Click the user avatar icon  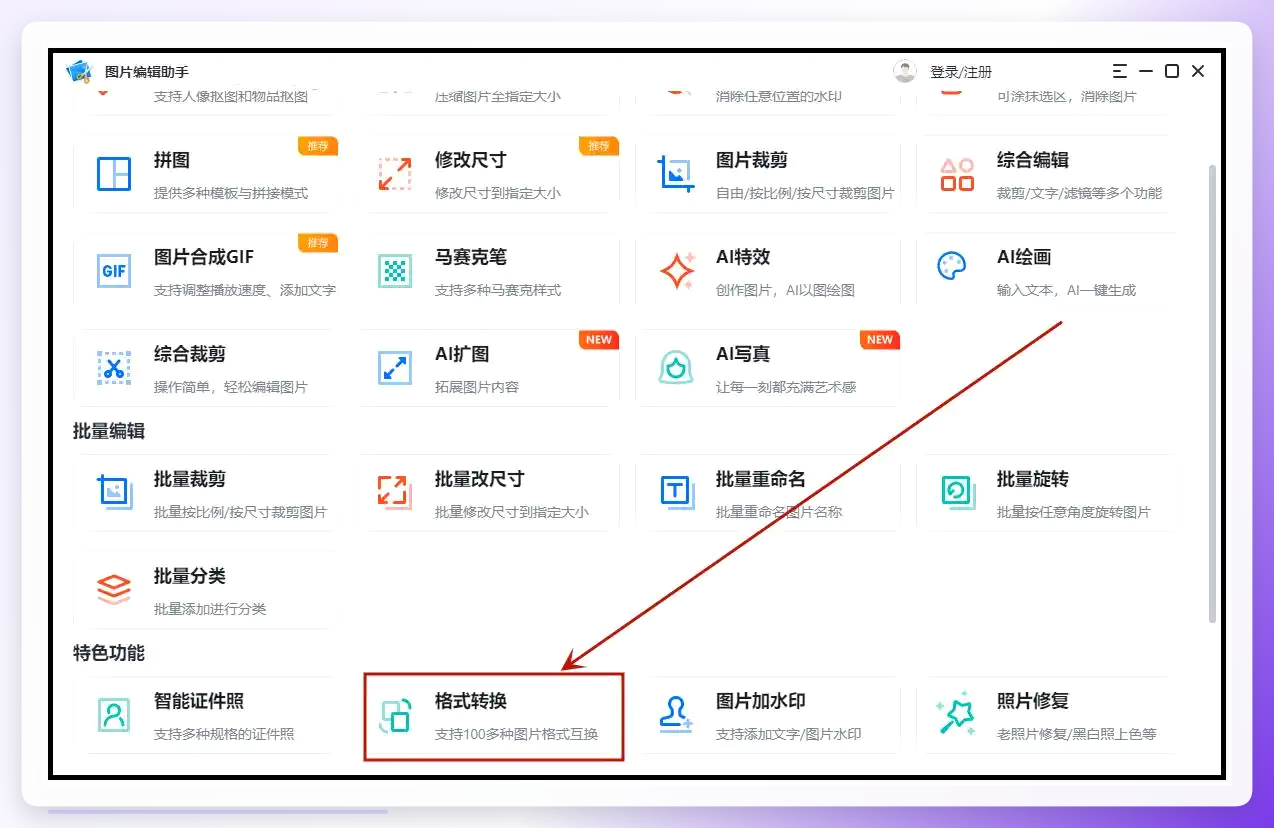(905, 71)
